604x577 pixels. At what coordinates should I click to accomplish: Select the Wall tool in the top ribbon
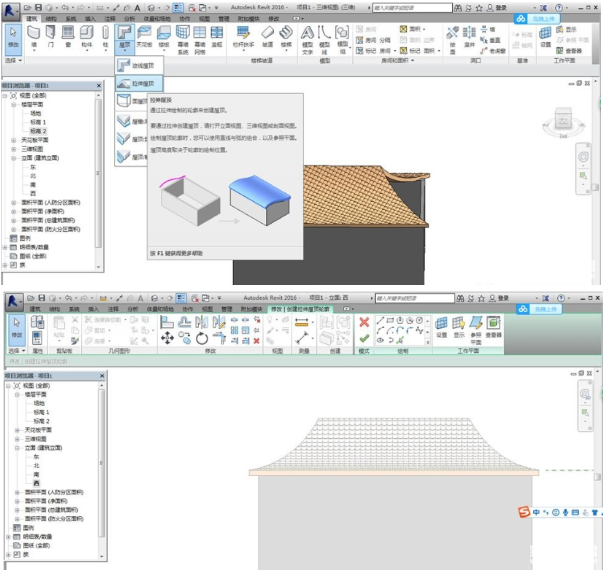click(x=35, y=36)
